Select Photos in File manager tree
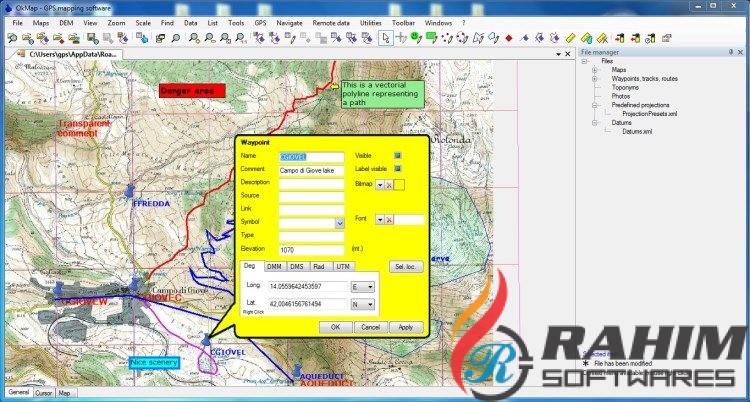This screenshot has height=402, width=750. [621, 96]
